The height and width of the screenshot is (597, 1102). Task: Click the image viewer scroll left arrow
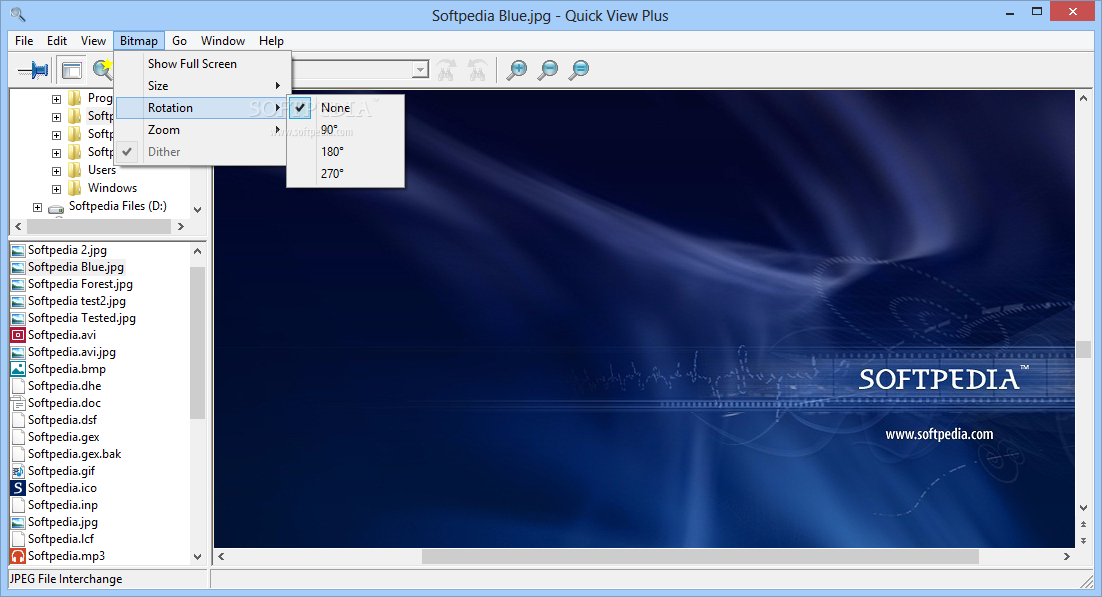[x=221, y=556]
